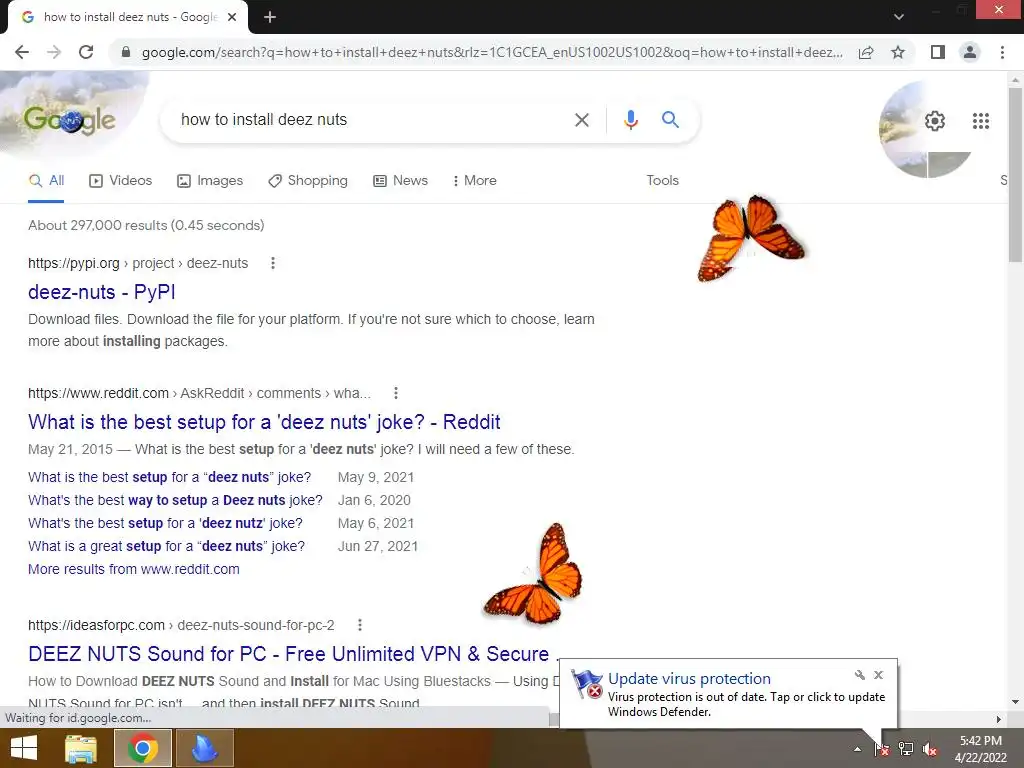
Task: Start voice search with the microphone icon
Action: coord(630,120)
